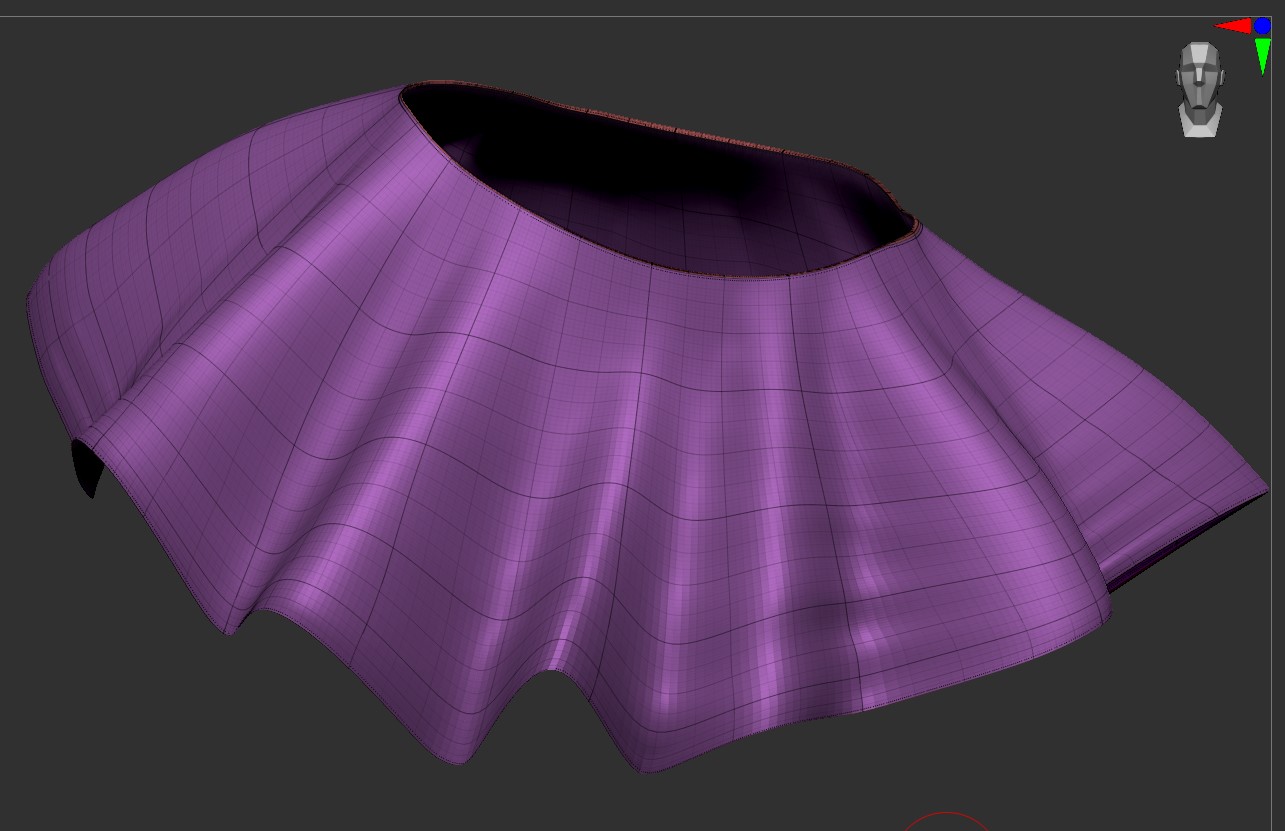Click the blue Z-axis dot
Screen dimensions: 1285x831
pos(1262,27)
